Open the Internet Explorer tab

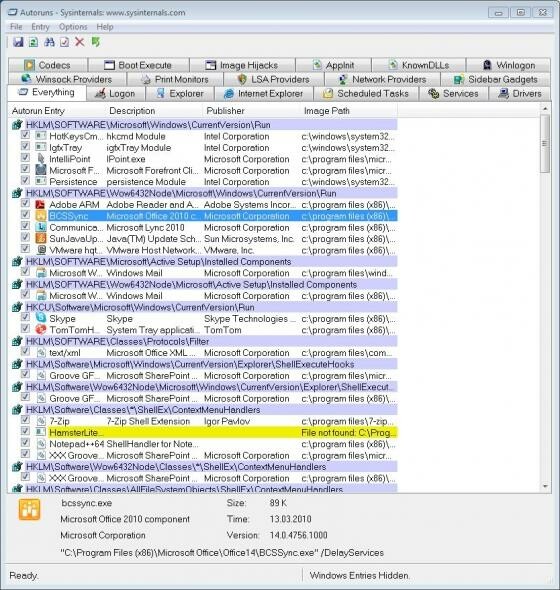pos(264,94)
